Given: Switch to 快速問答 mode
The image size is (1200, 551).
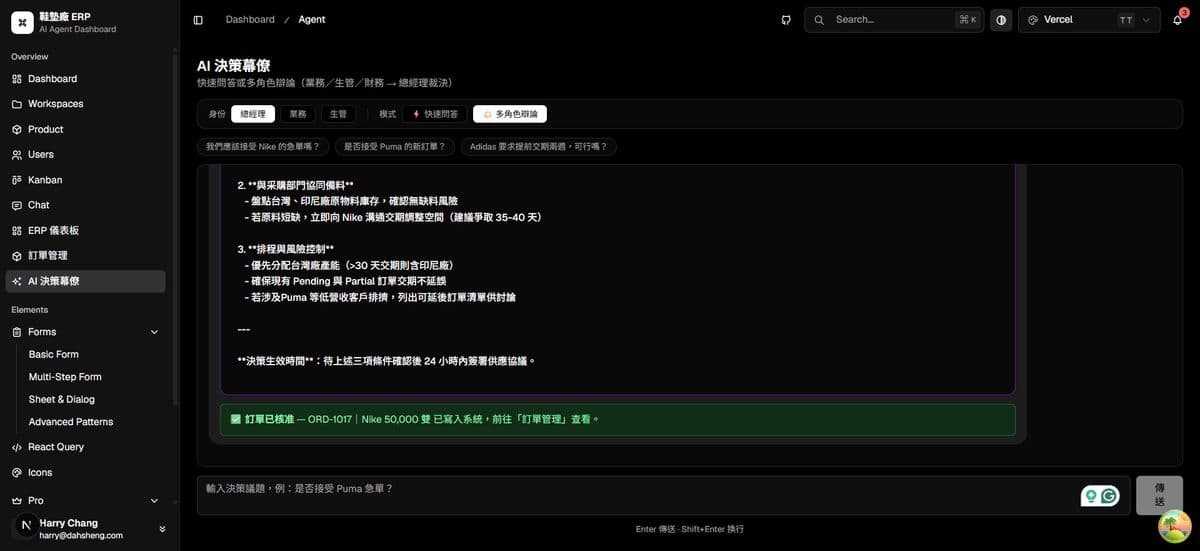Looking at the screenshot, I should point(435,114).
